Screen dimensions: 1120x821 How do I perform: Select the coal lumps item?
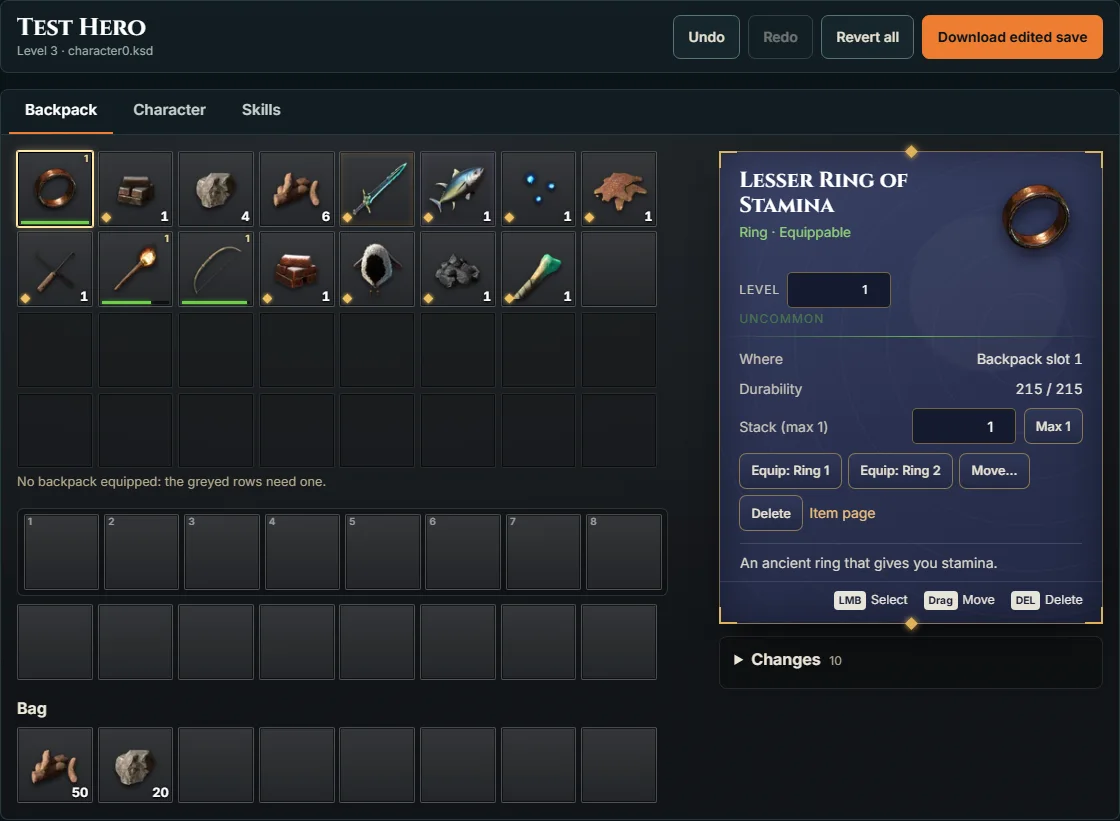coord(458,269)
